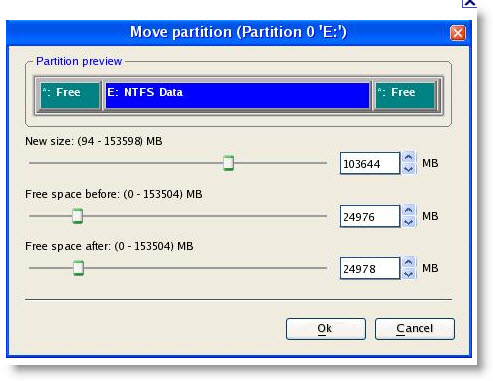Screen dimensions: 493x381
Task: Click the Free space after slider handle
Action: pos(78,268)
